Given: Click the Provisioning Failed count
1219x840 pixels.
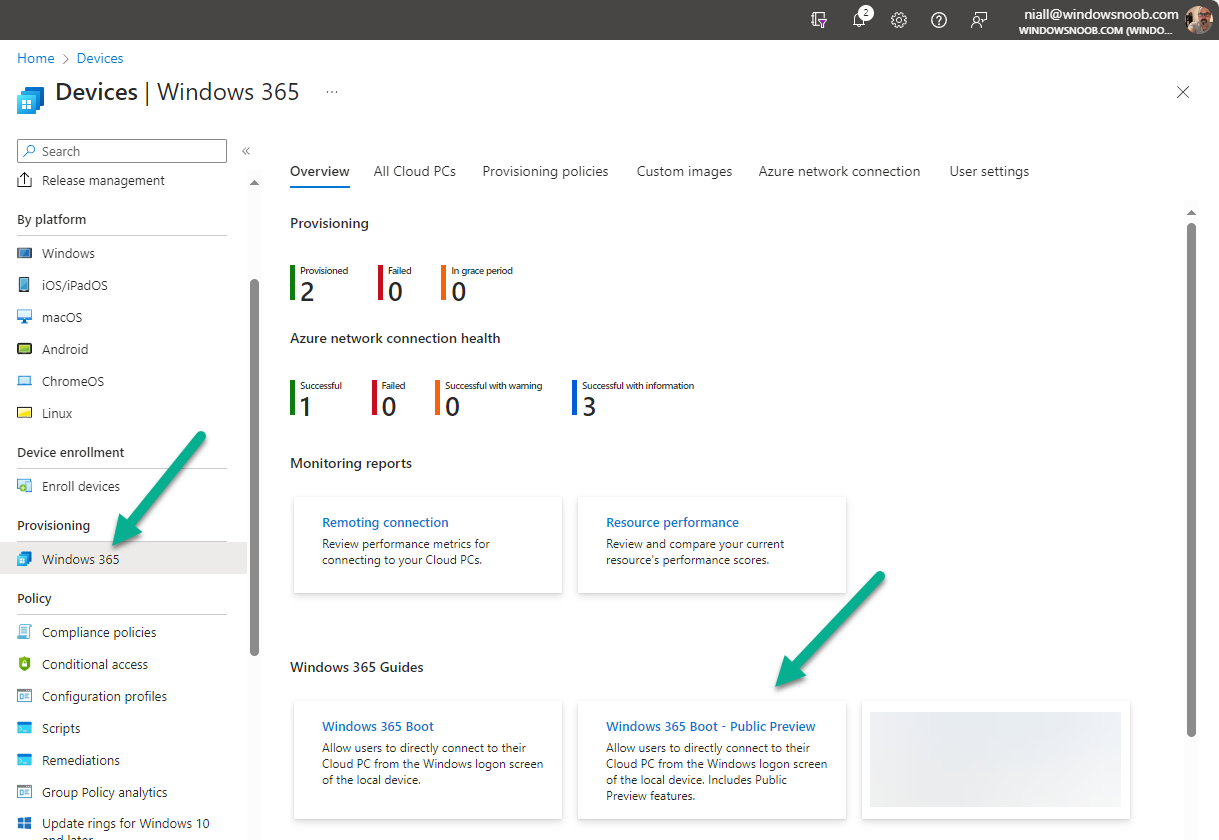Looking at the screenshot, I should (x=395, y=292).
